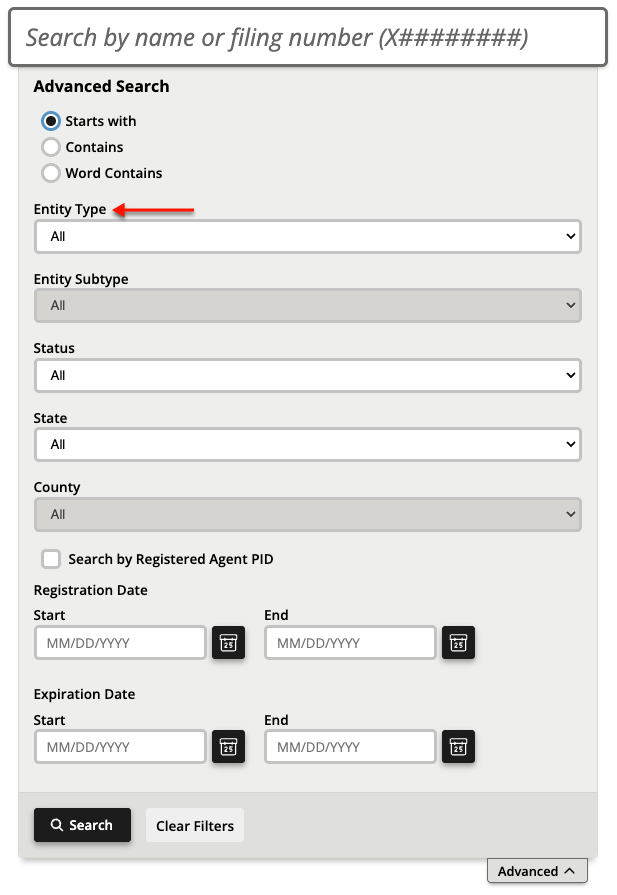Click the Registration Date label
The image size is (617, 895).
[x=90, y=590]
